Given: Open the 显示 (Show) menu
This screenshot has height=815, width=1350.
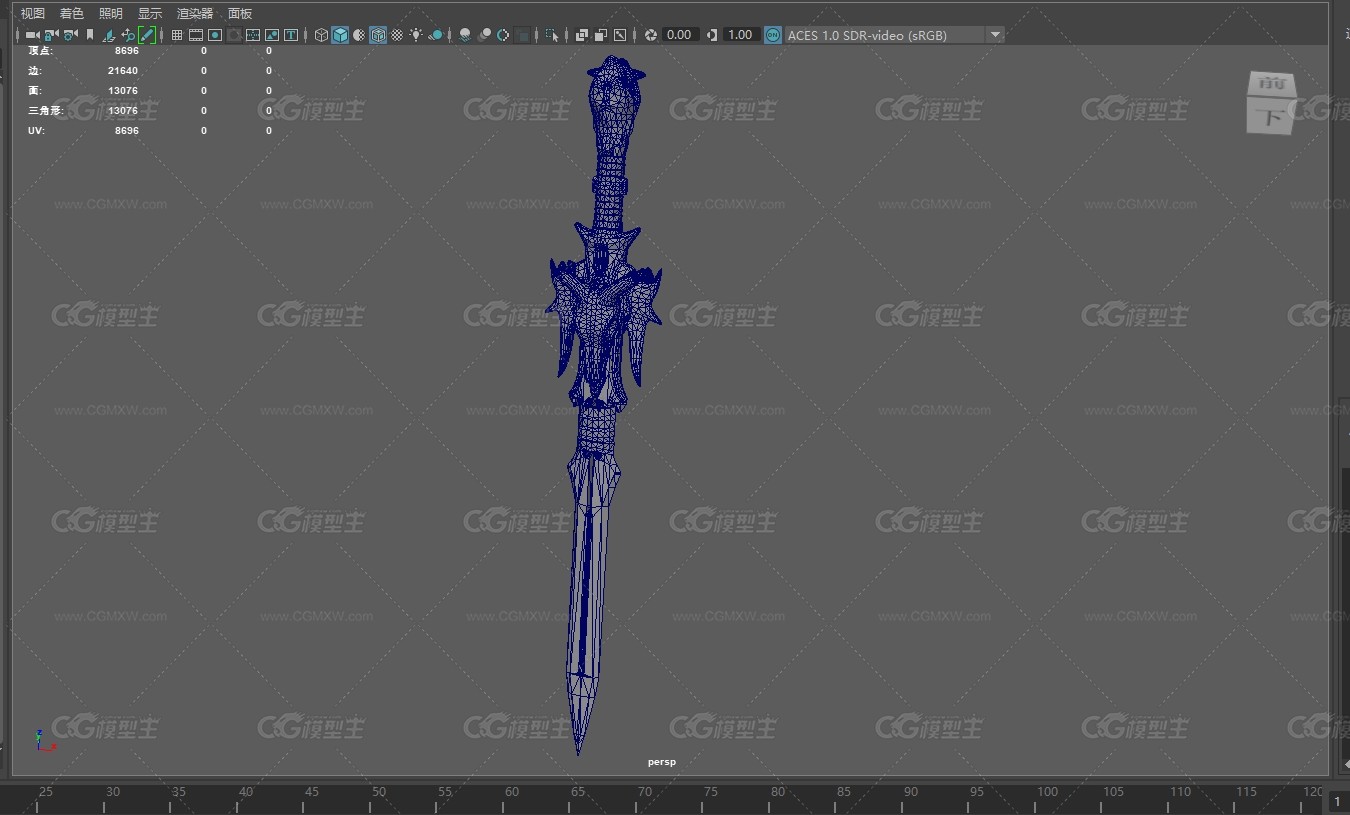Looking at the screenshot, I should 150,14.
